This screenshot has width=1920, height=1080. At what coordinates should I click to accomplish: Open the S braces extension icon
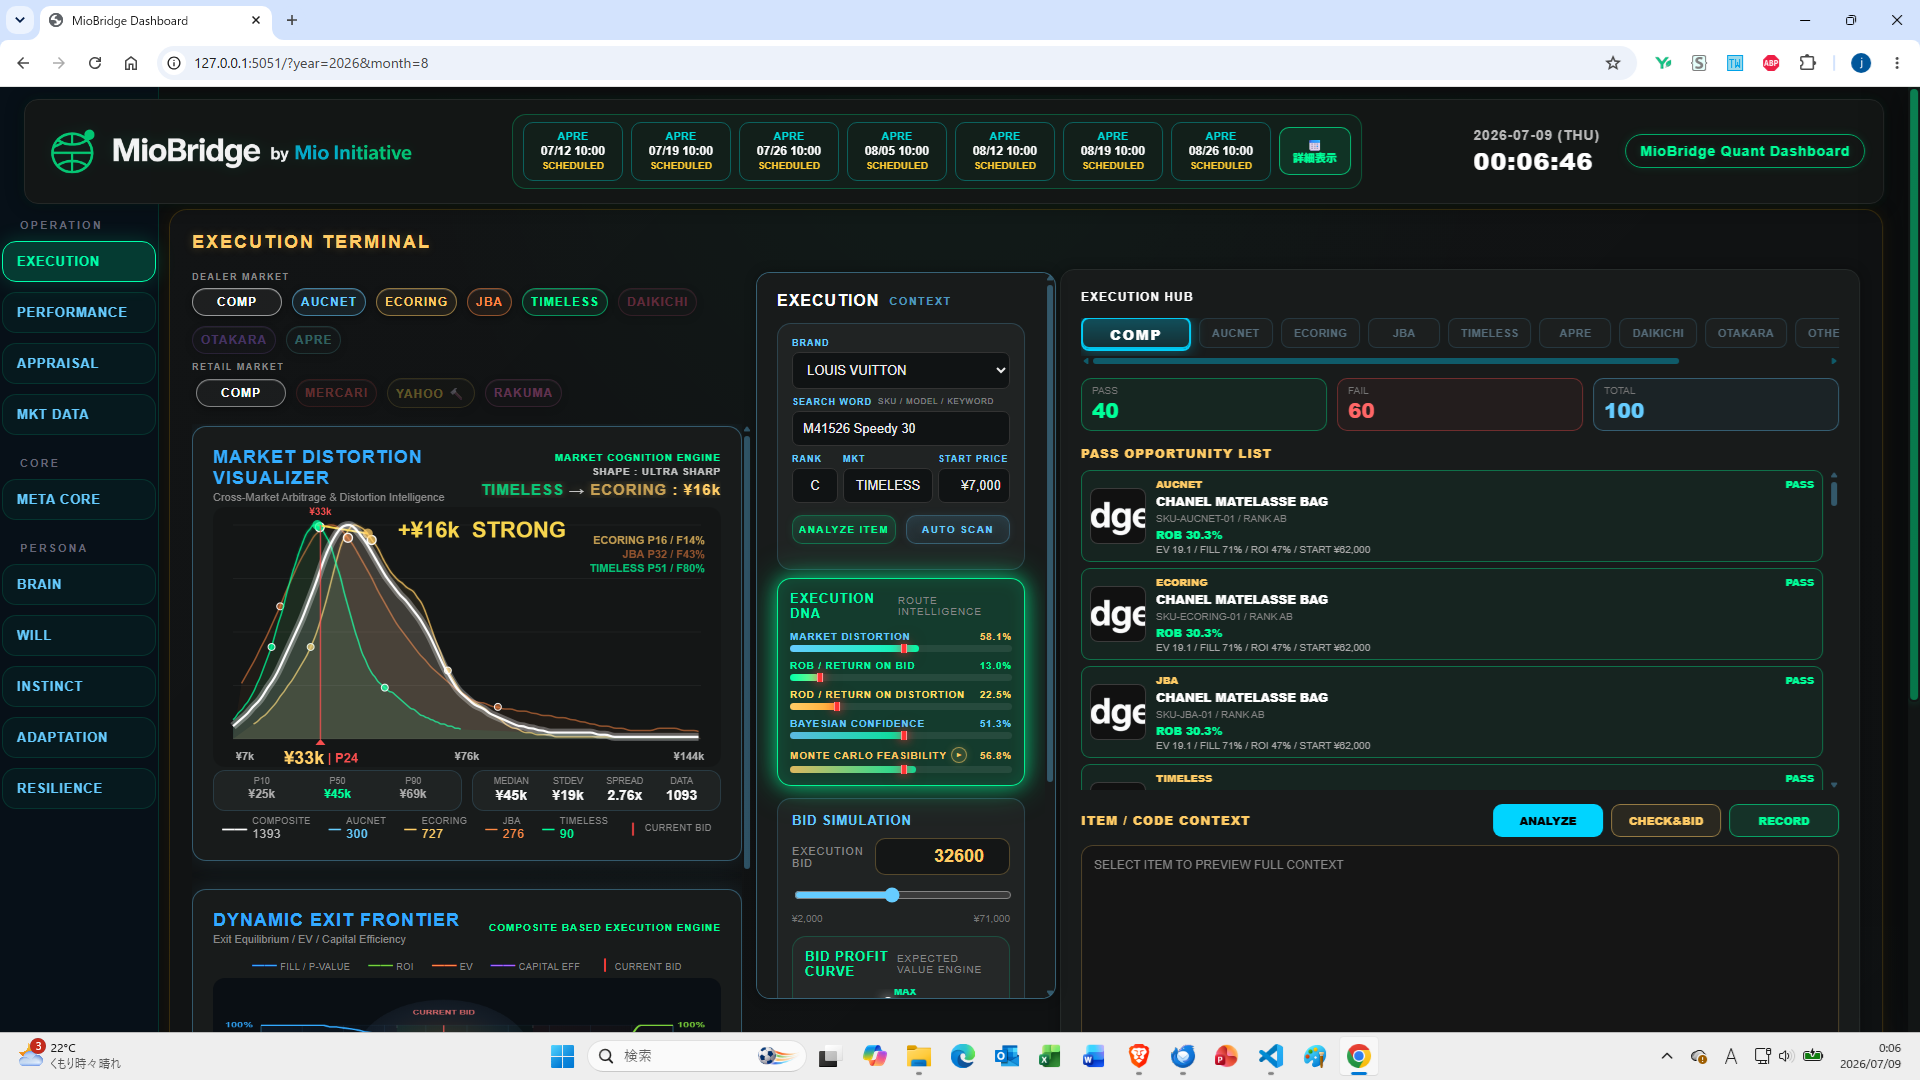1699,63
